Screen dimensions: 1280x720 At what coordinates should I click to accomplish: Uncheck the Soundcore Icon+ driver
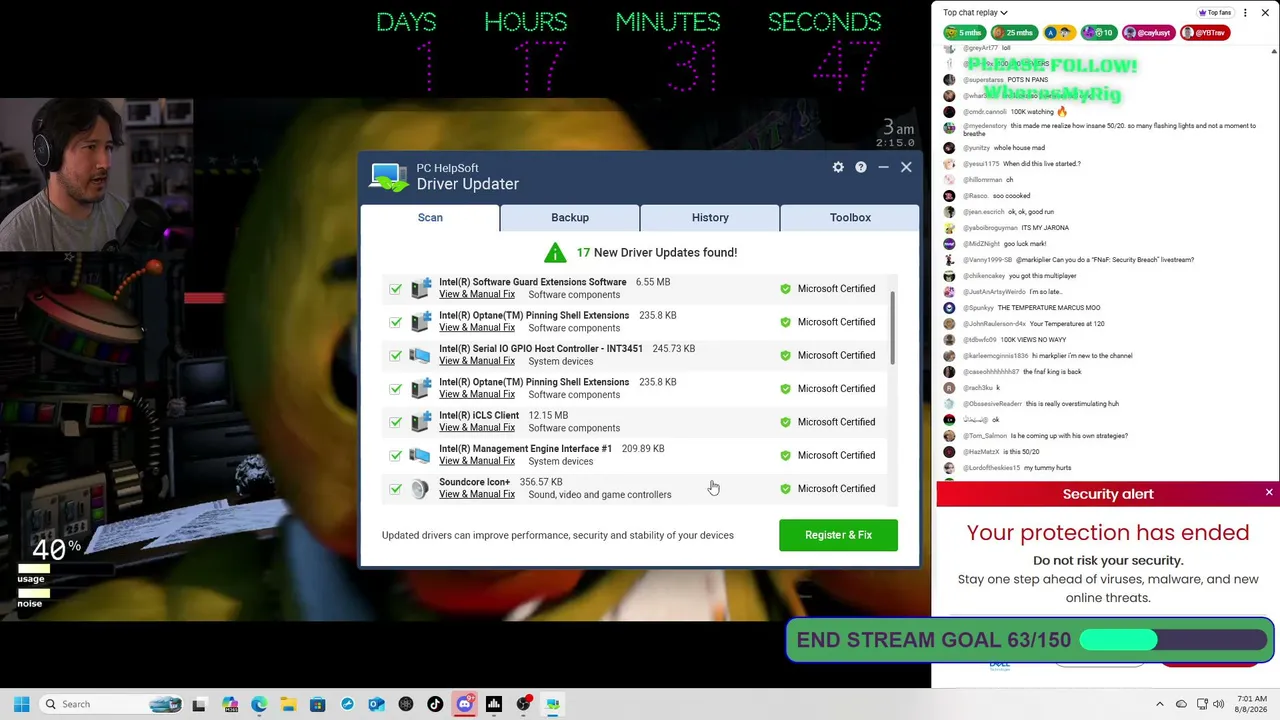coord(395,489)
